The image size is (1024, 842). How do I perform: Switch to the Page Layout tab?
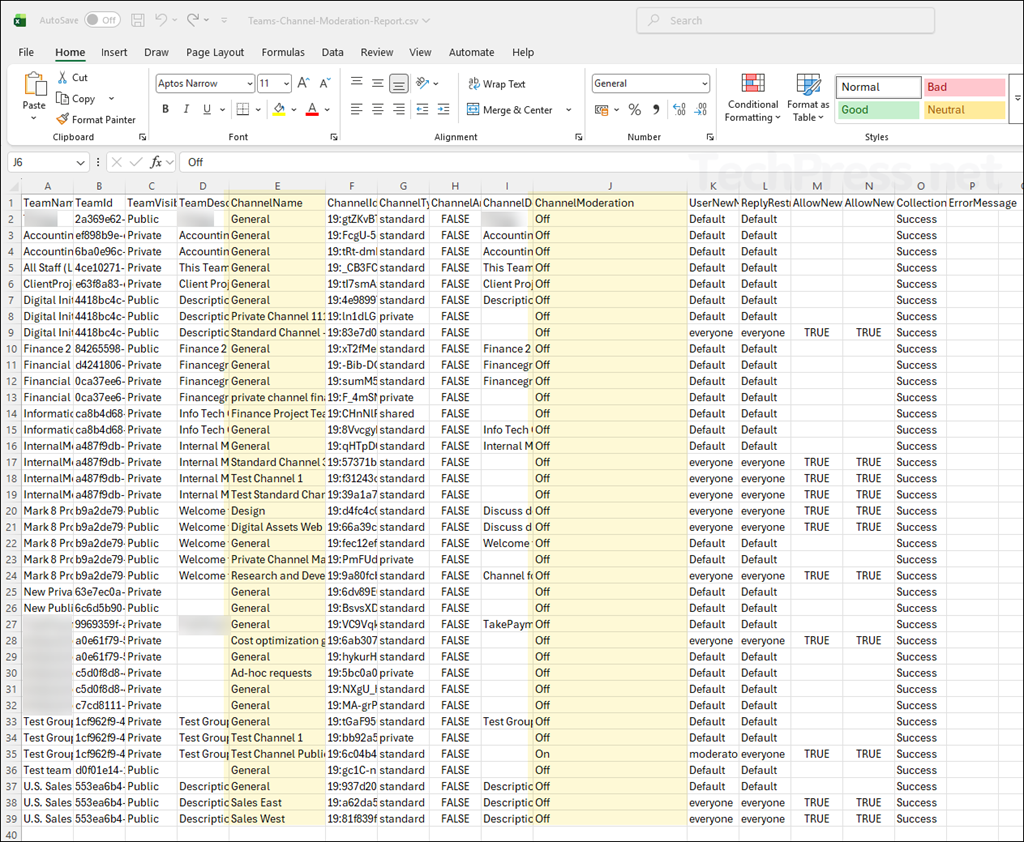[x=215, y=52]
